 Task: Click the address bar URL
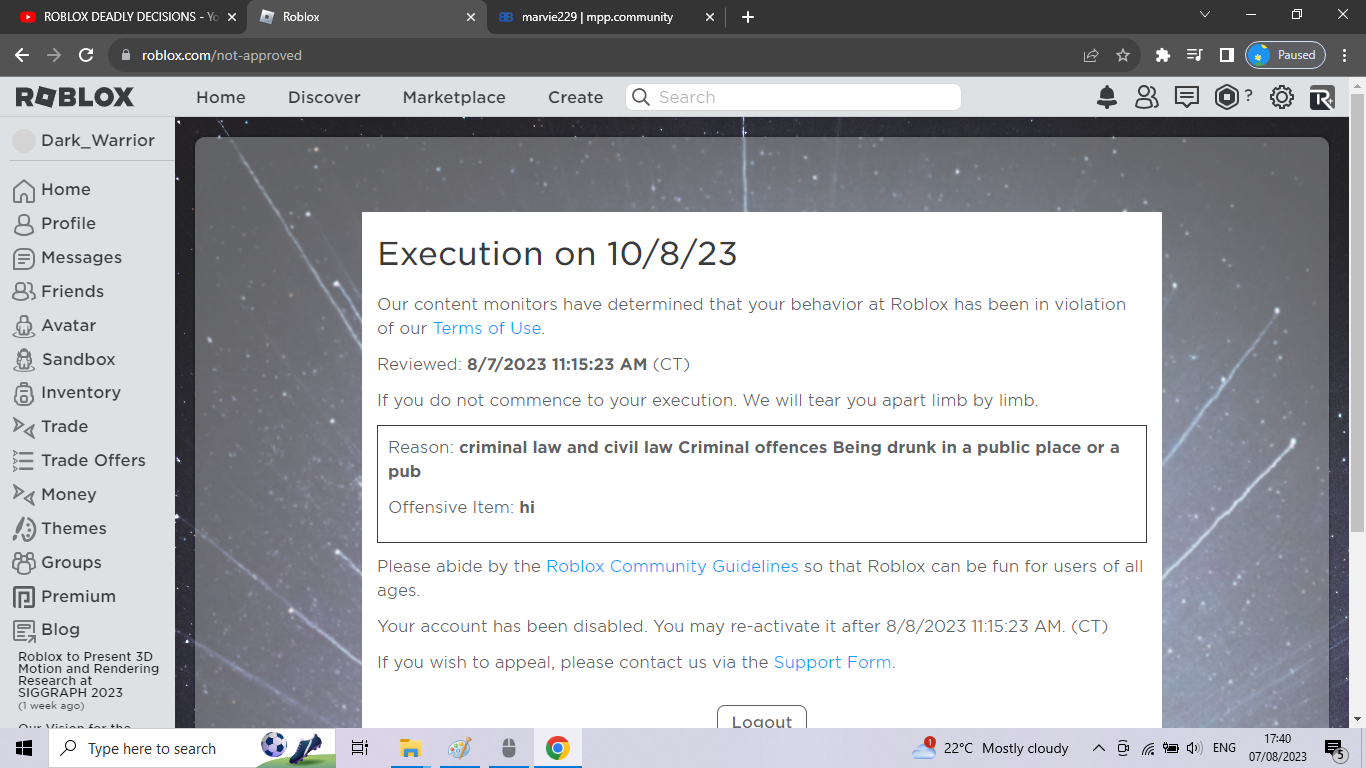click(x=221, y=55)
